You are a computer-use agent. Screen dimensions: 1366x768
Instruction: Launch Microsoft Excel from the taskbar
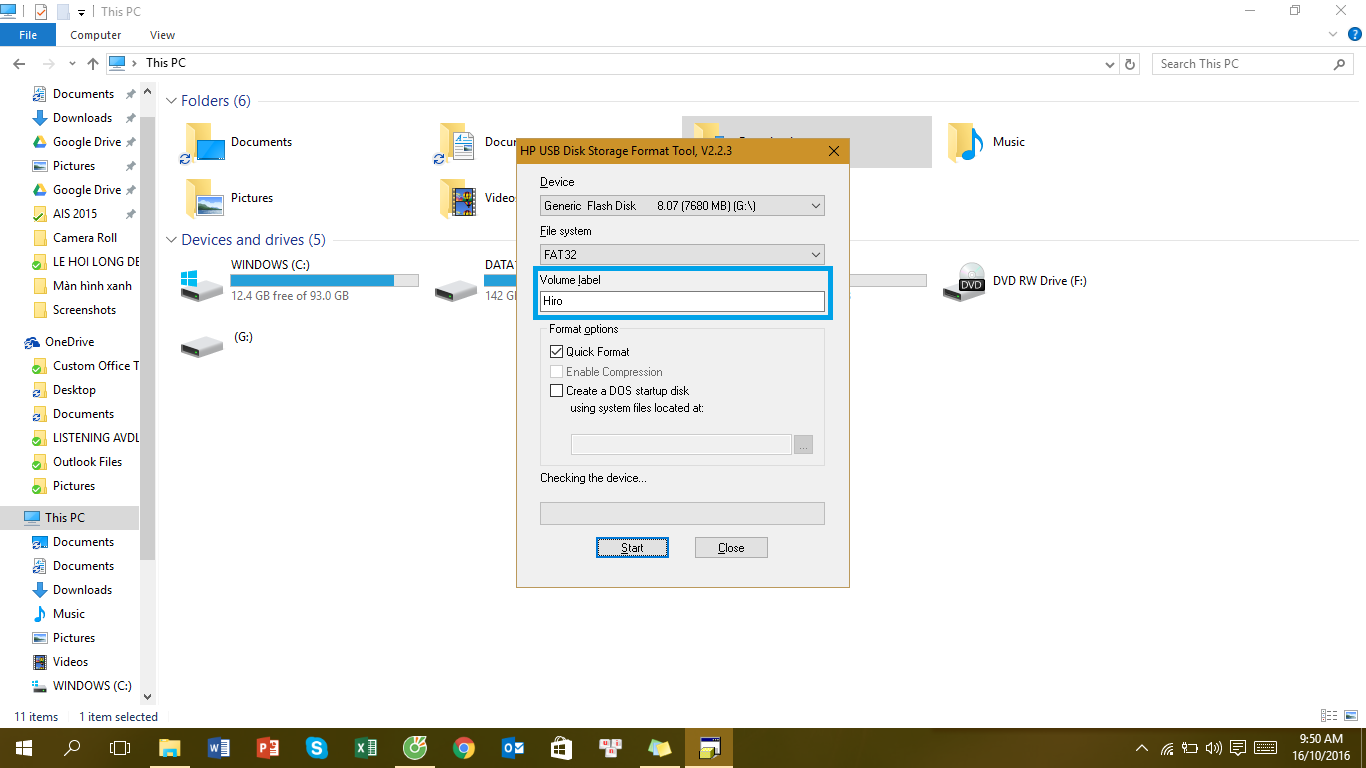366,747
